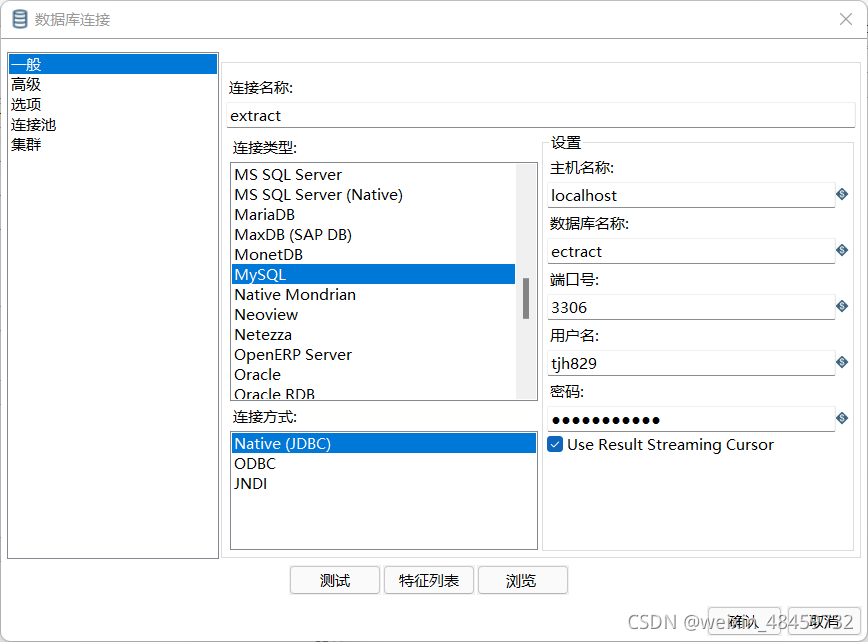
Task: Select Oracle connection type
Action: coord(374,374)
